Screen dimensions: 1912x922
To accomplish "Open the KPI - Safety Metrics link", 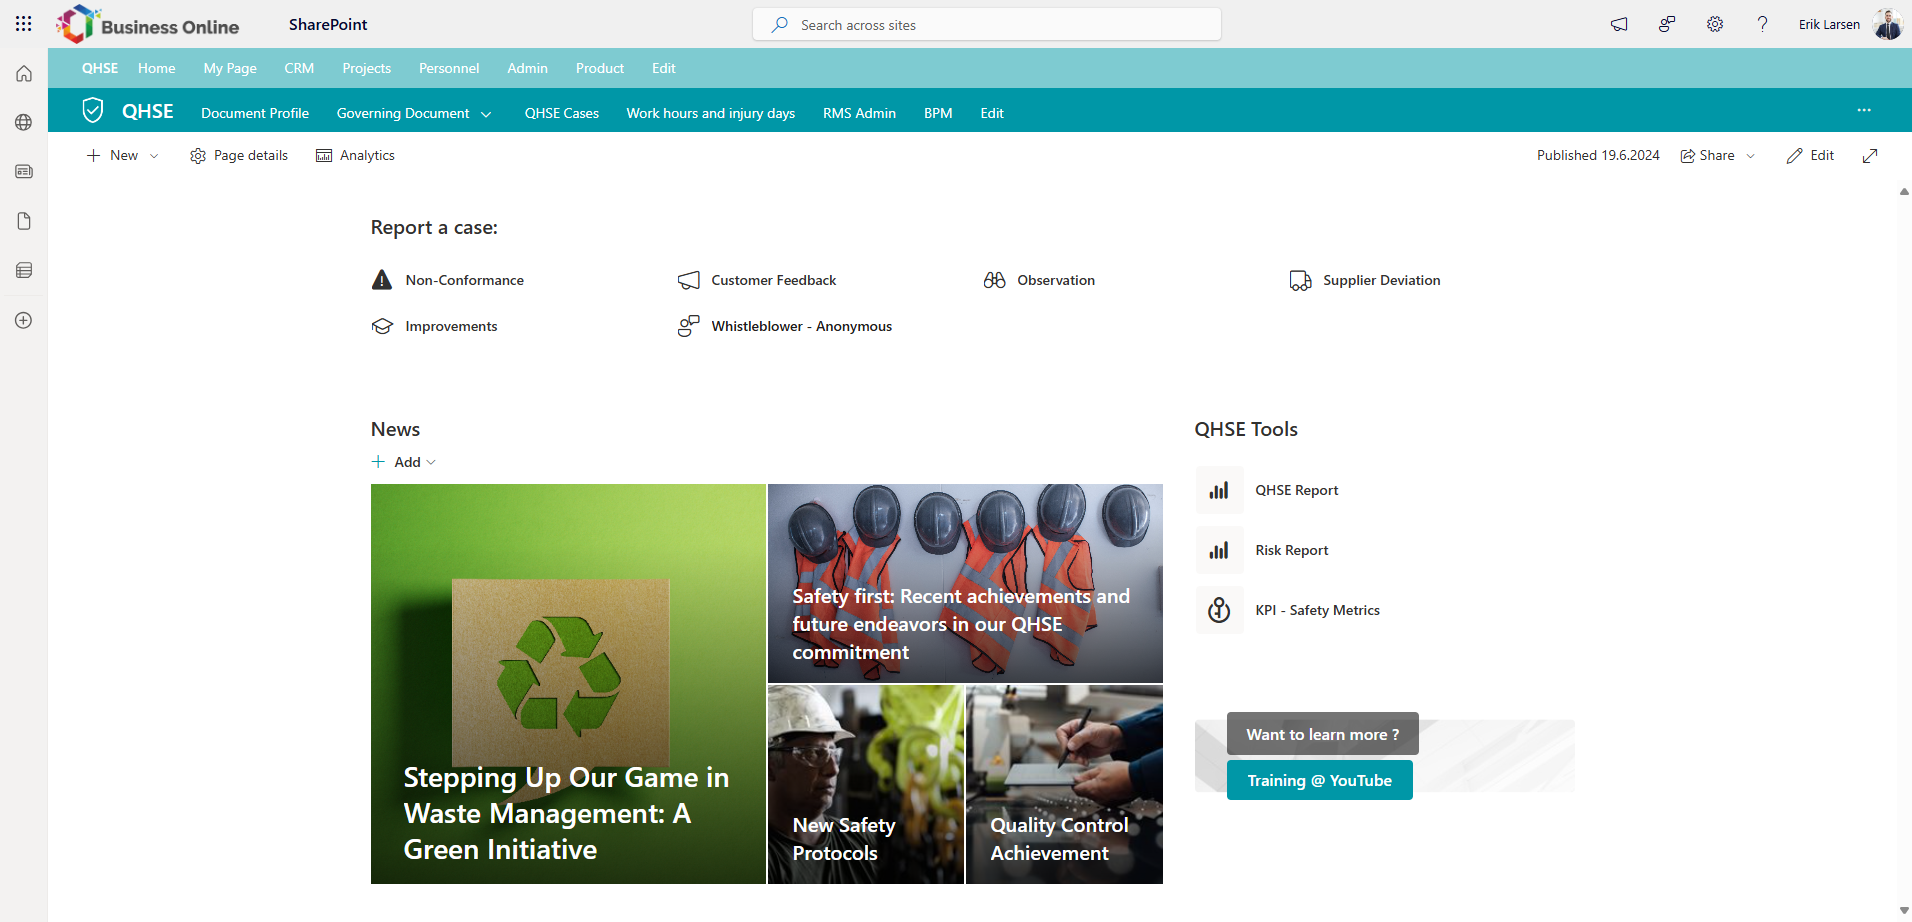I will coord(1318,610).
